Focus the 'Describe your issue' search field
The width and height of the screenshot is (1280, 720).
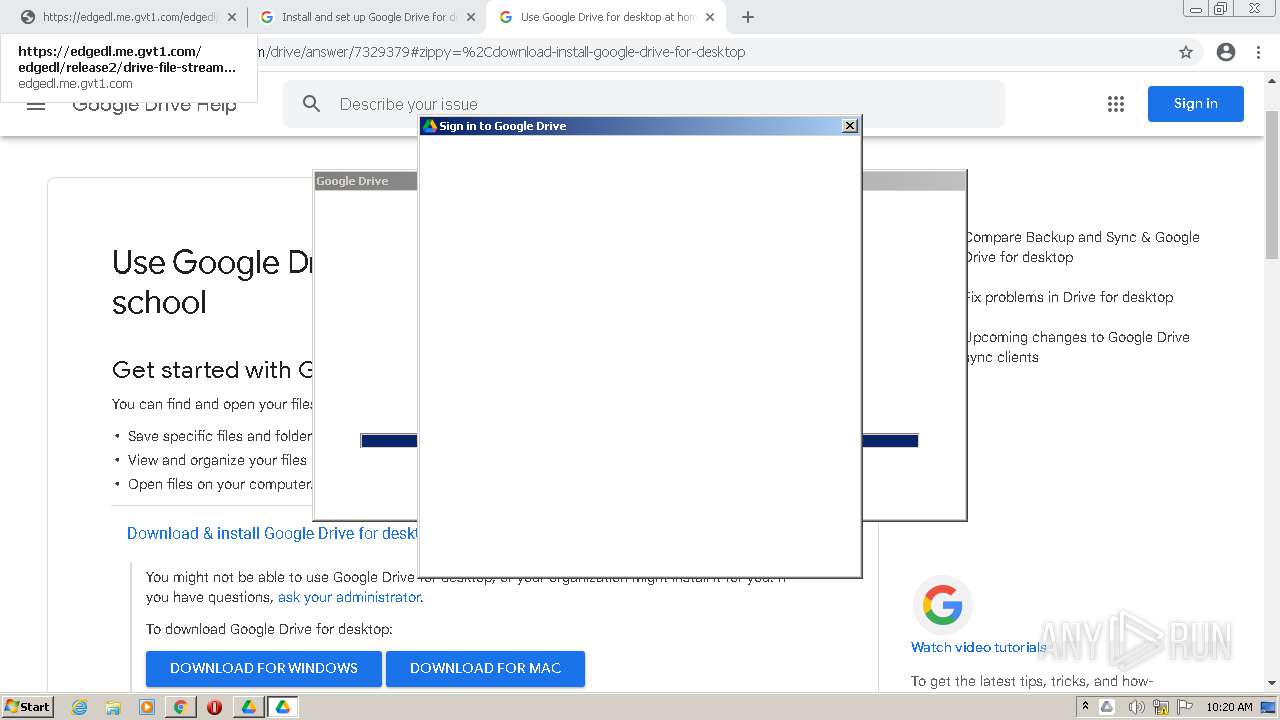[644, 104]
